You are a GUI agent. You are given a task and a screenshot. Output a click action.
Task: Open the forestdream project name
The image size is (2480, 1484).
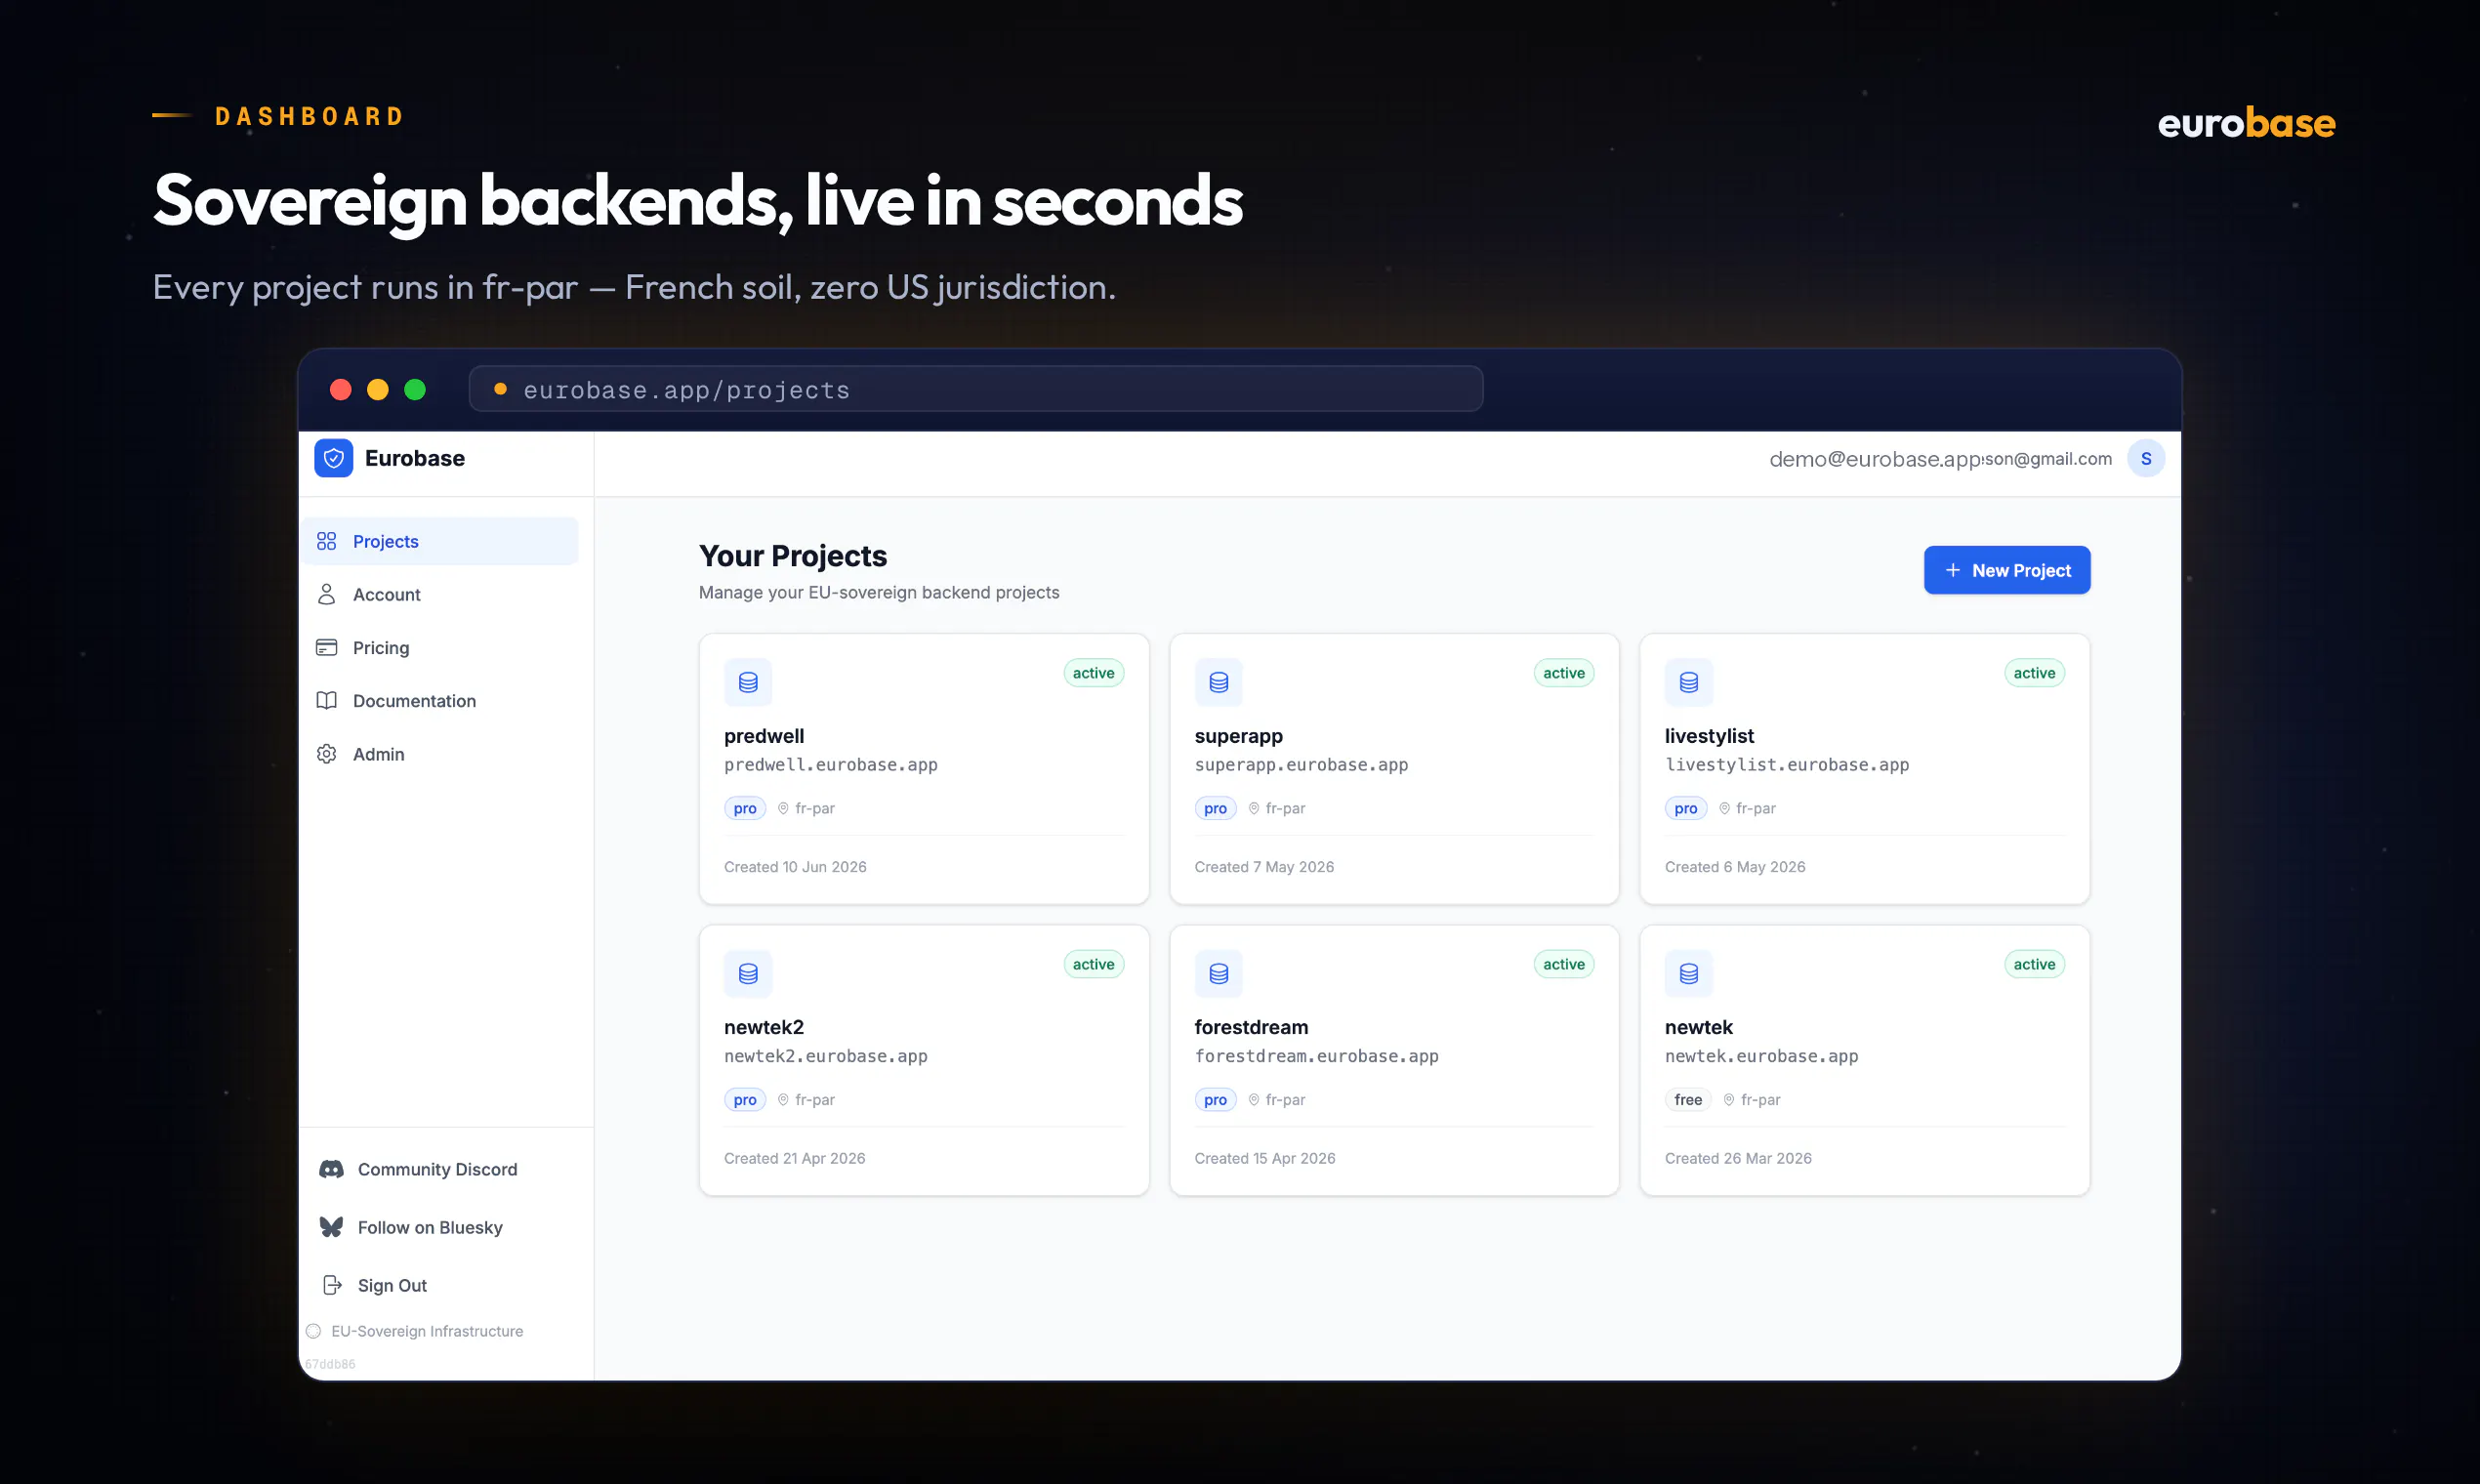click(1250, 1027)
